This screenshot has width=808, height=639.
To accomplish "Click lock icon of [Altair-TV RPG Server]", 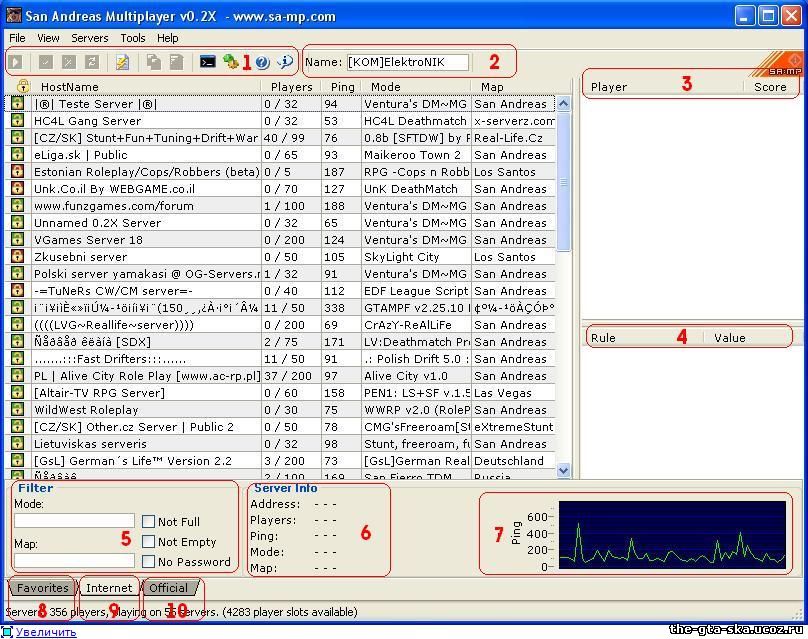I will pyautogui.click(x=18, y=393).
